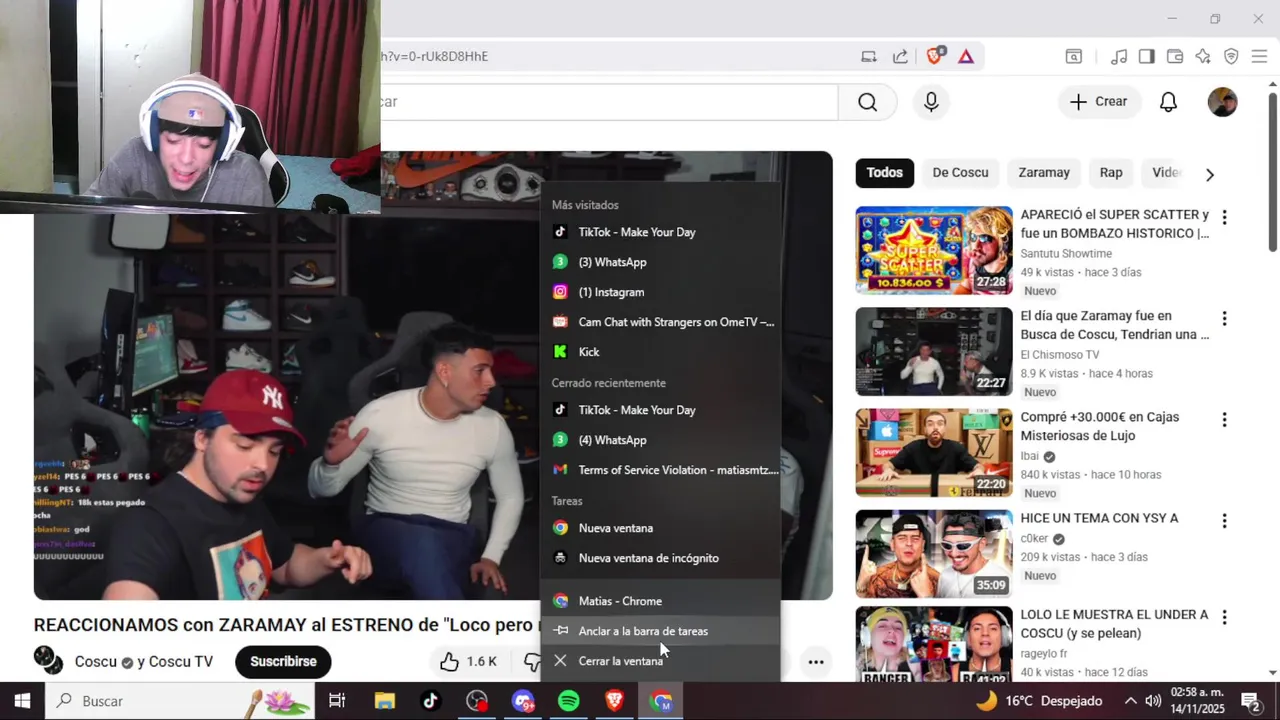Open the video more actions ellipsis
The height and width of the screenshot is (720, 1280).
(x=816, y=661)
